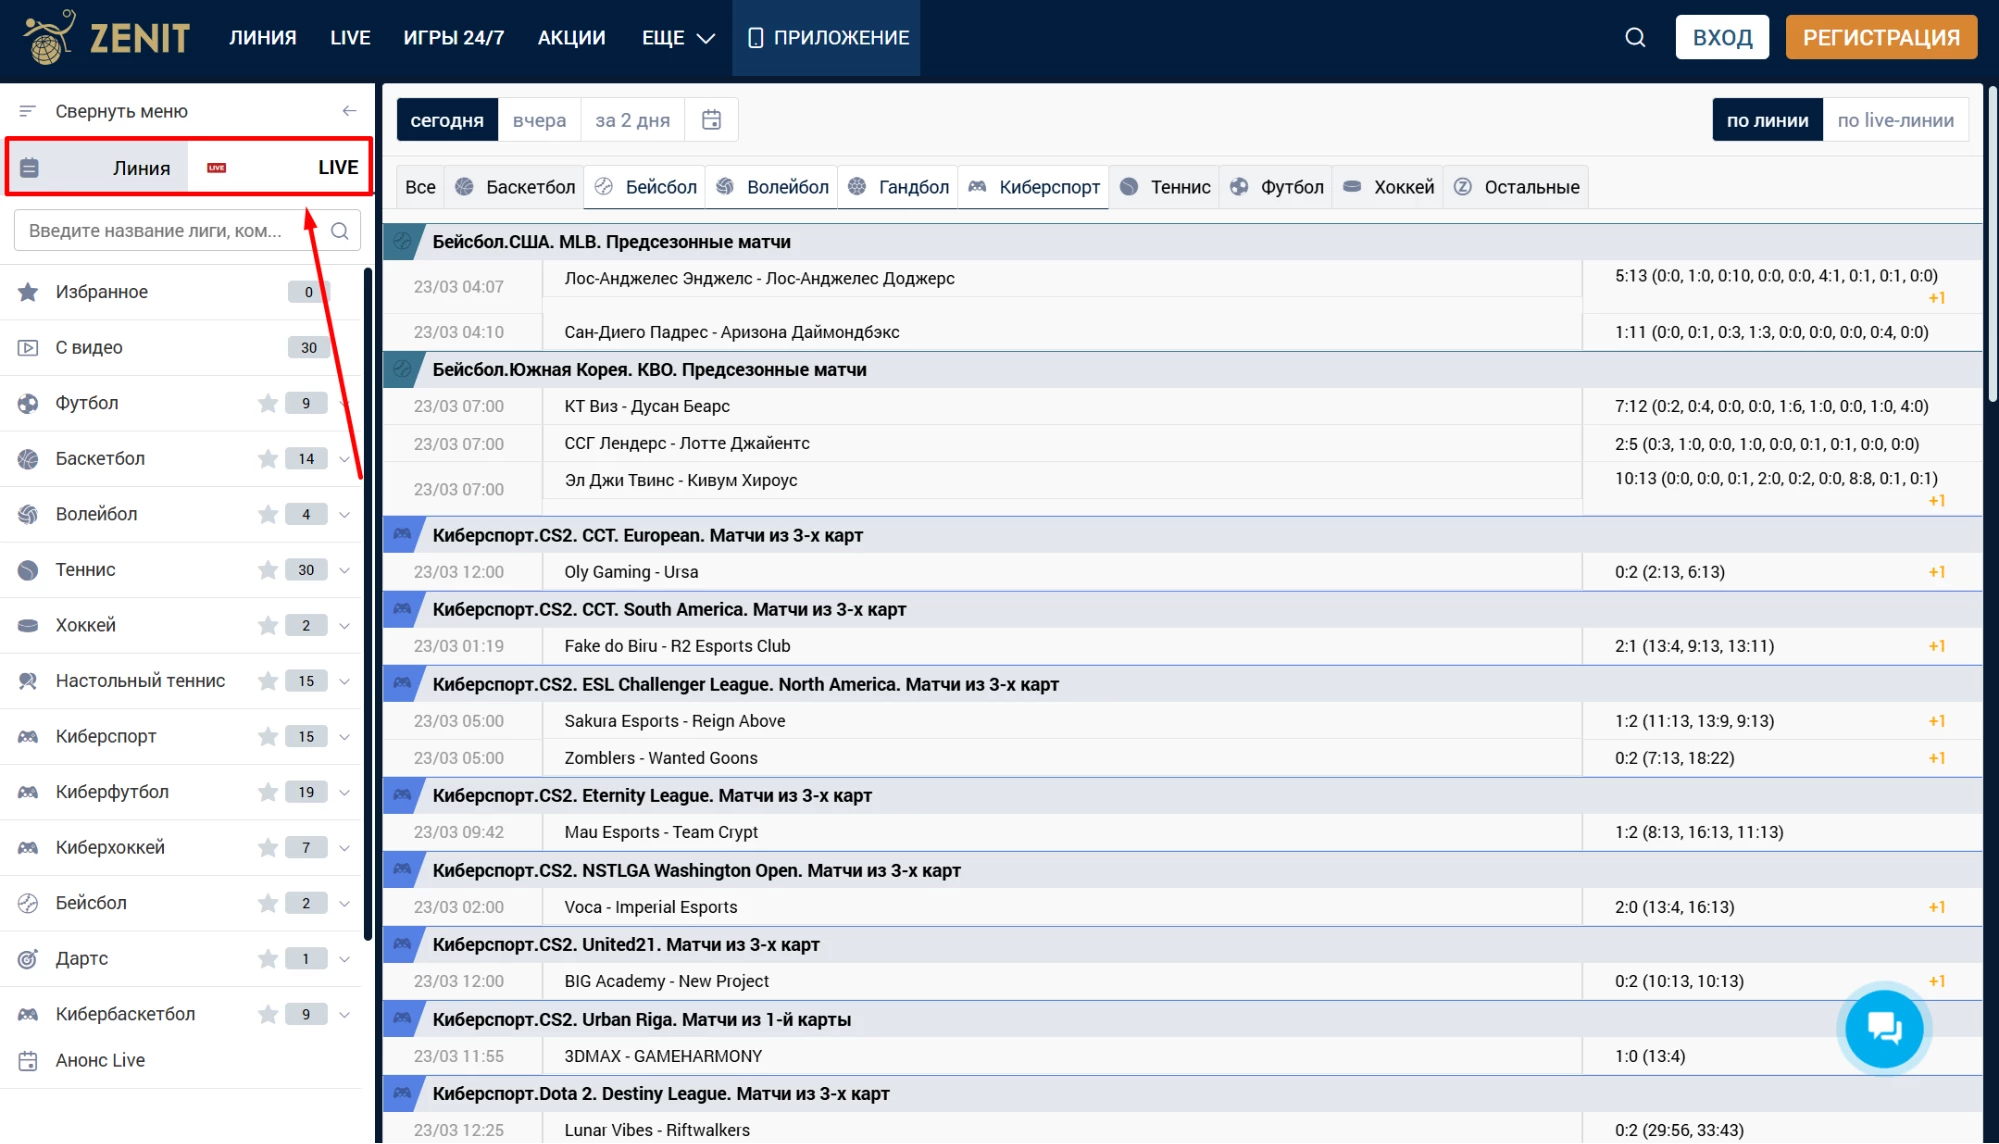Favorite Киберспорт via its star
This screenshot has width=1999, height=1144.
[x=267, y=737]
